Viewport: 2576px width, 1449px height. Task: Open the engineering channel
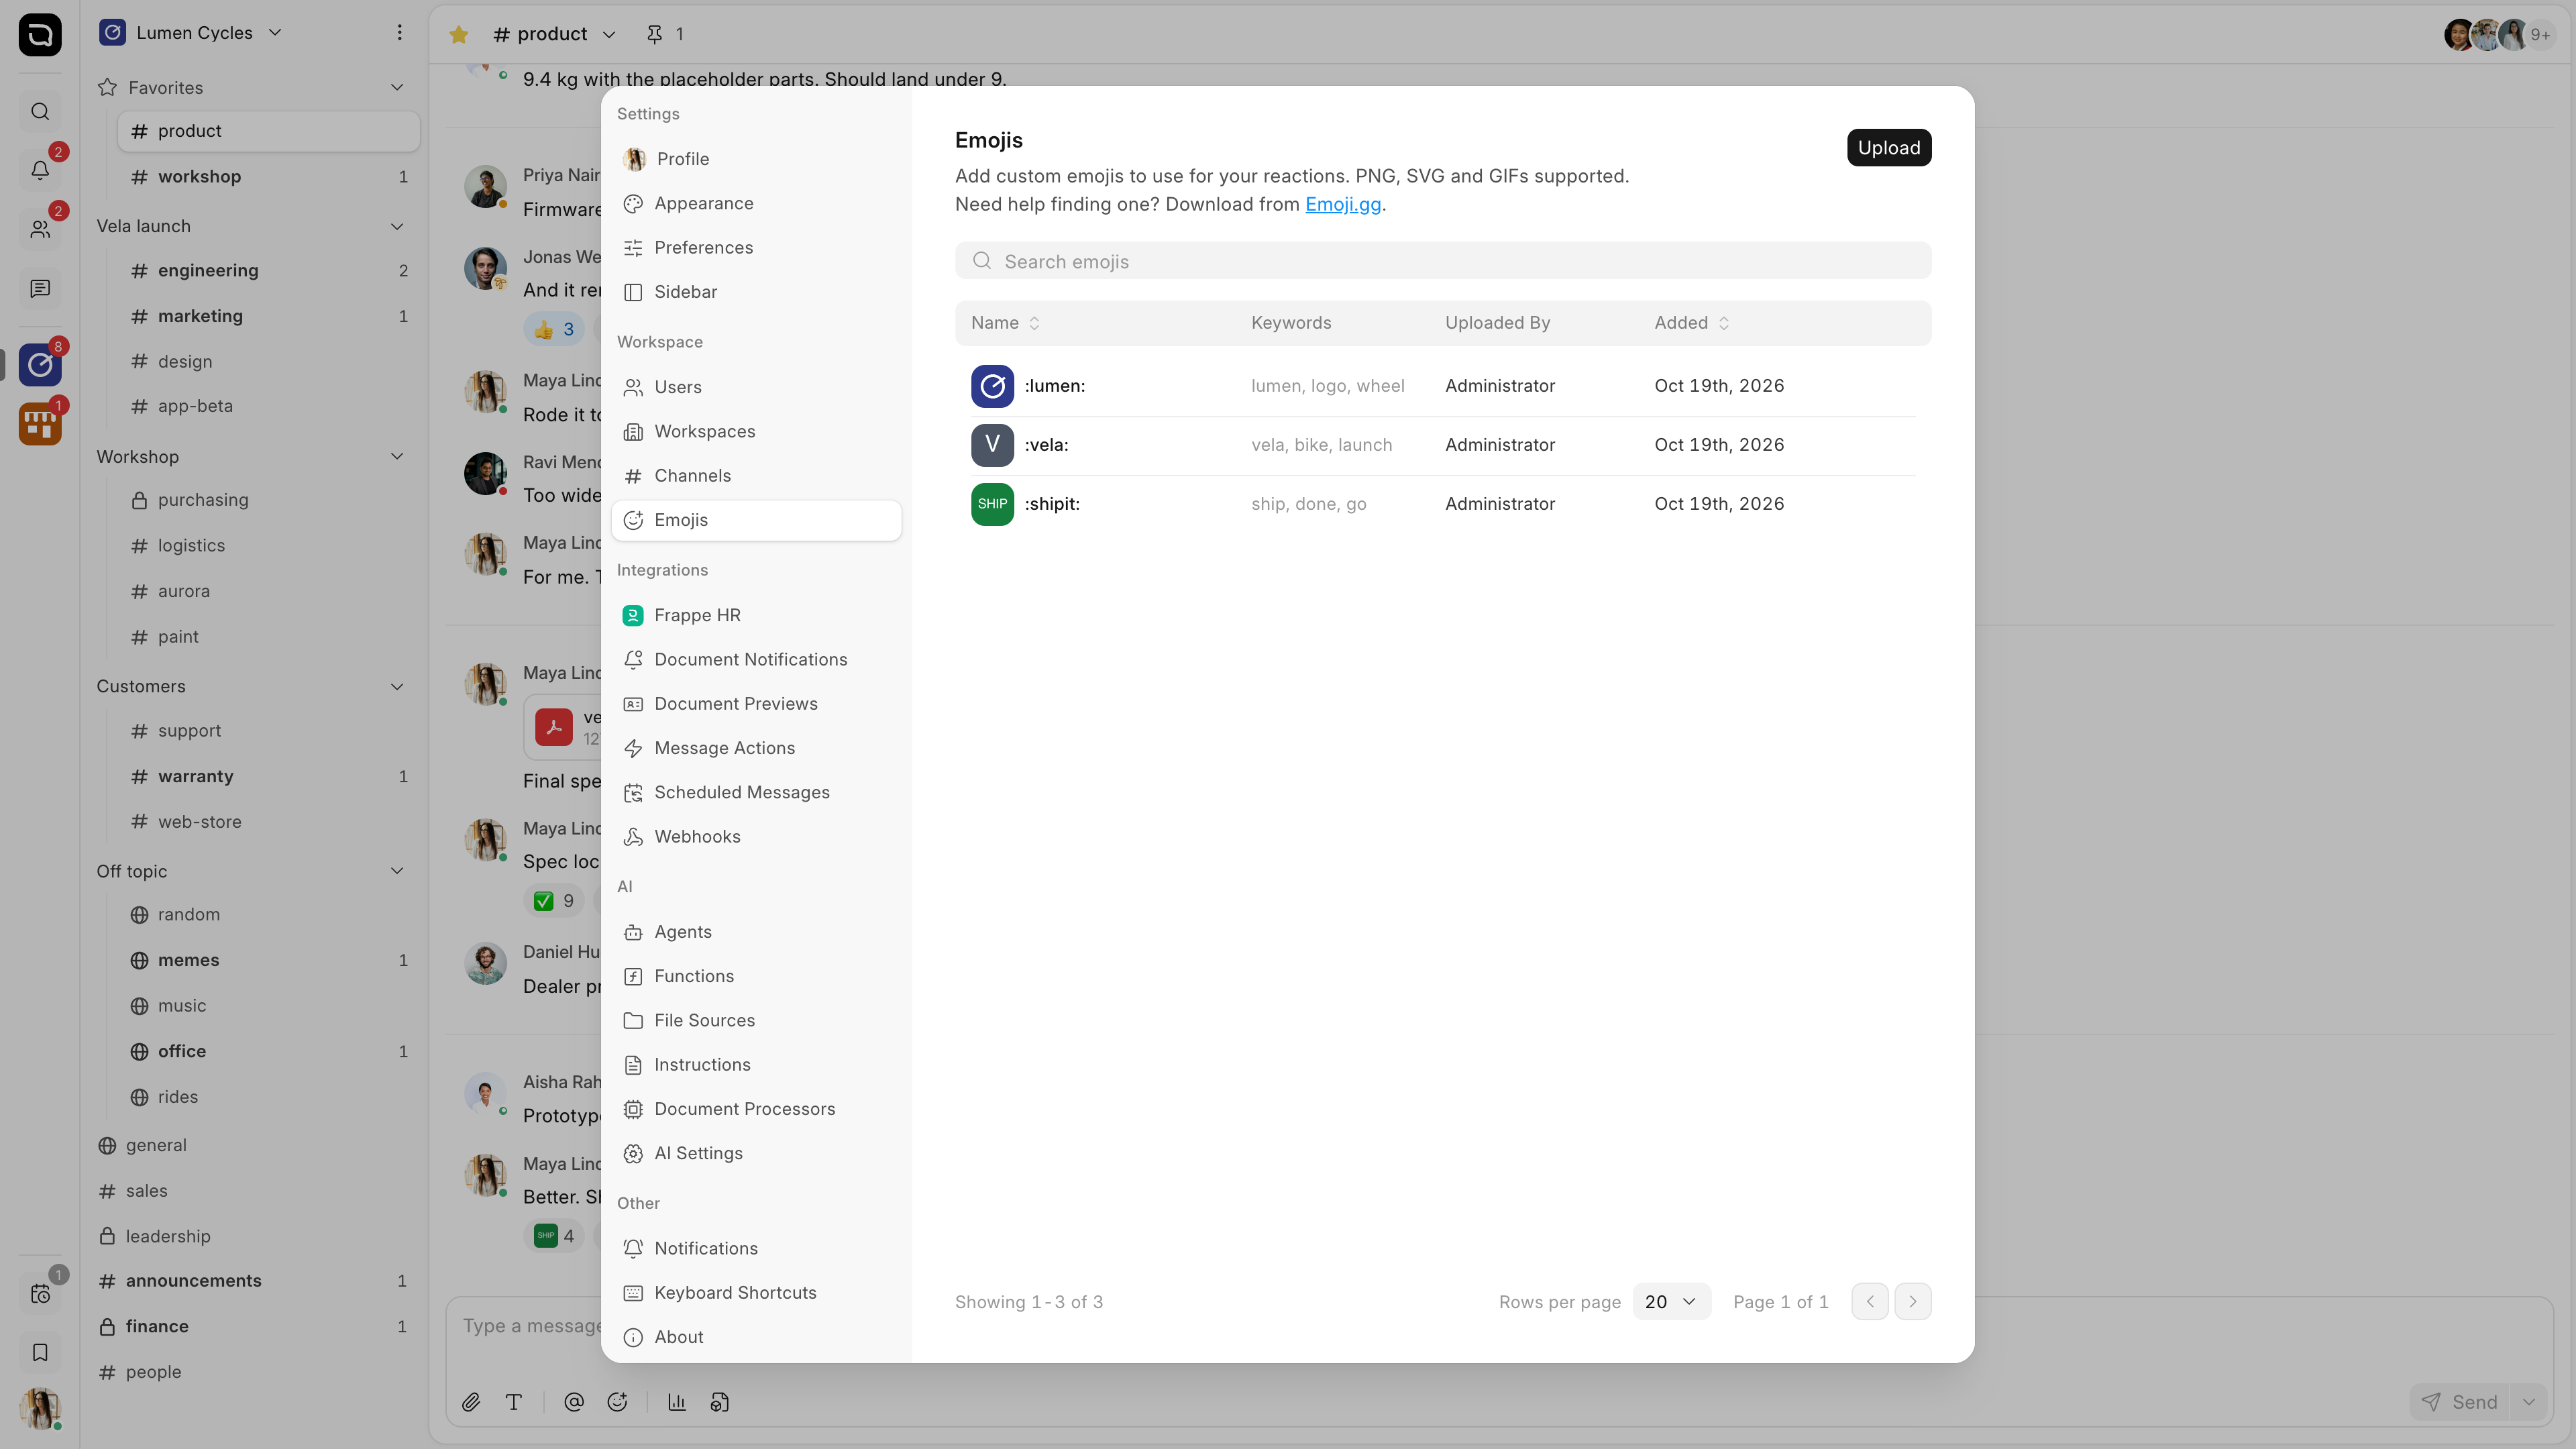point(268,271)
